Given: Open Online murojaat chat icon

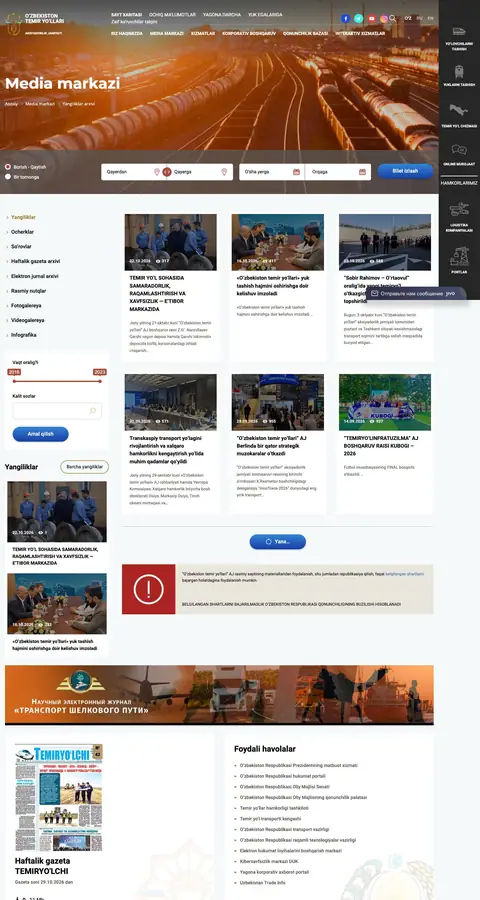Looking at the screenshot, I should [459, 150].
